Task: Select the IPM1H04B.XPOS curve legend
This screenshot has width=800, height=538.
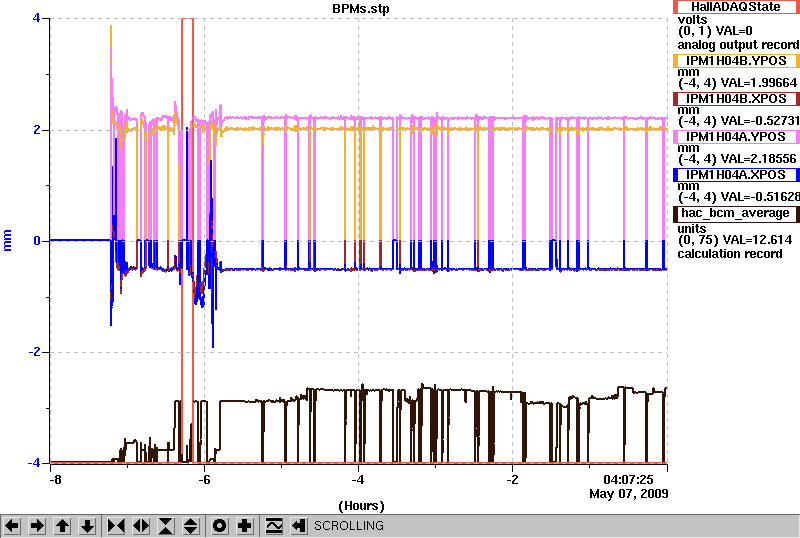Action: point(736,99)
